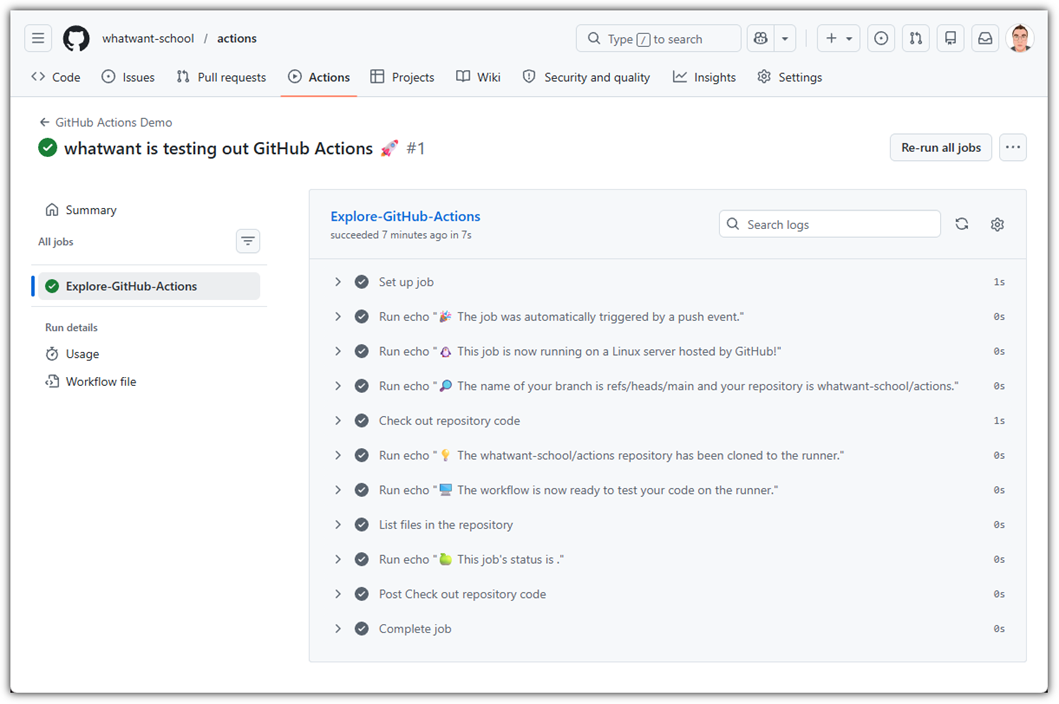
Task: Open the actions repository link
Action: point(236,39)
